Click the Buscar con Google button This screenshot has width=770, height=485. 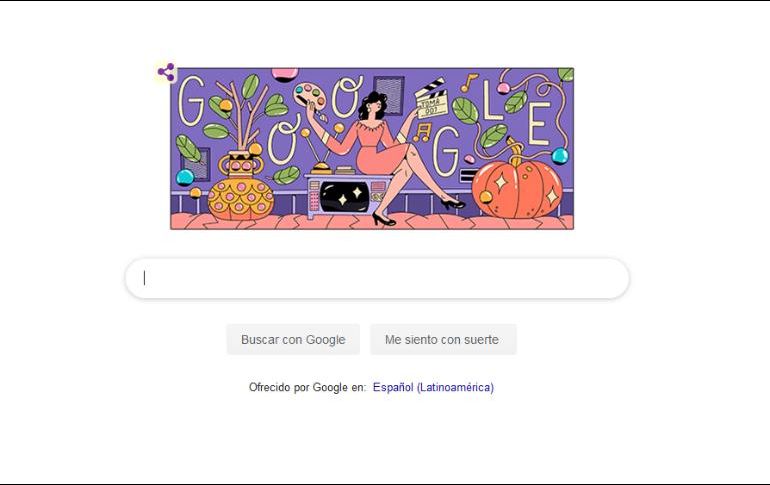coord(293,339)
